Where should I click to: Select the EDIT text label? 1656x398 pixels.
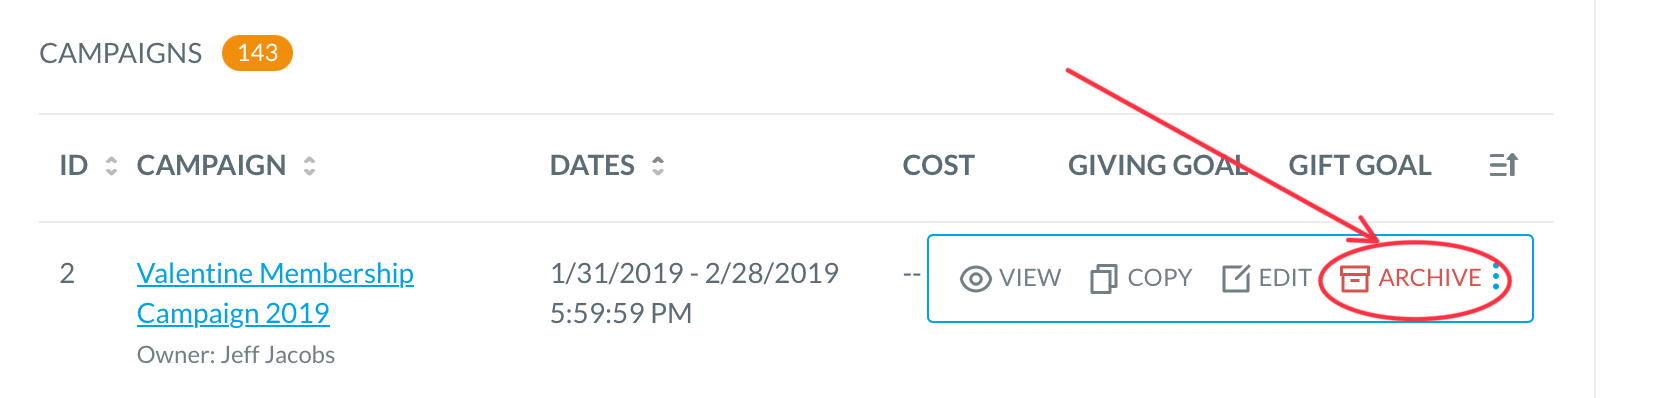(1284, 278)
